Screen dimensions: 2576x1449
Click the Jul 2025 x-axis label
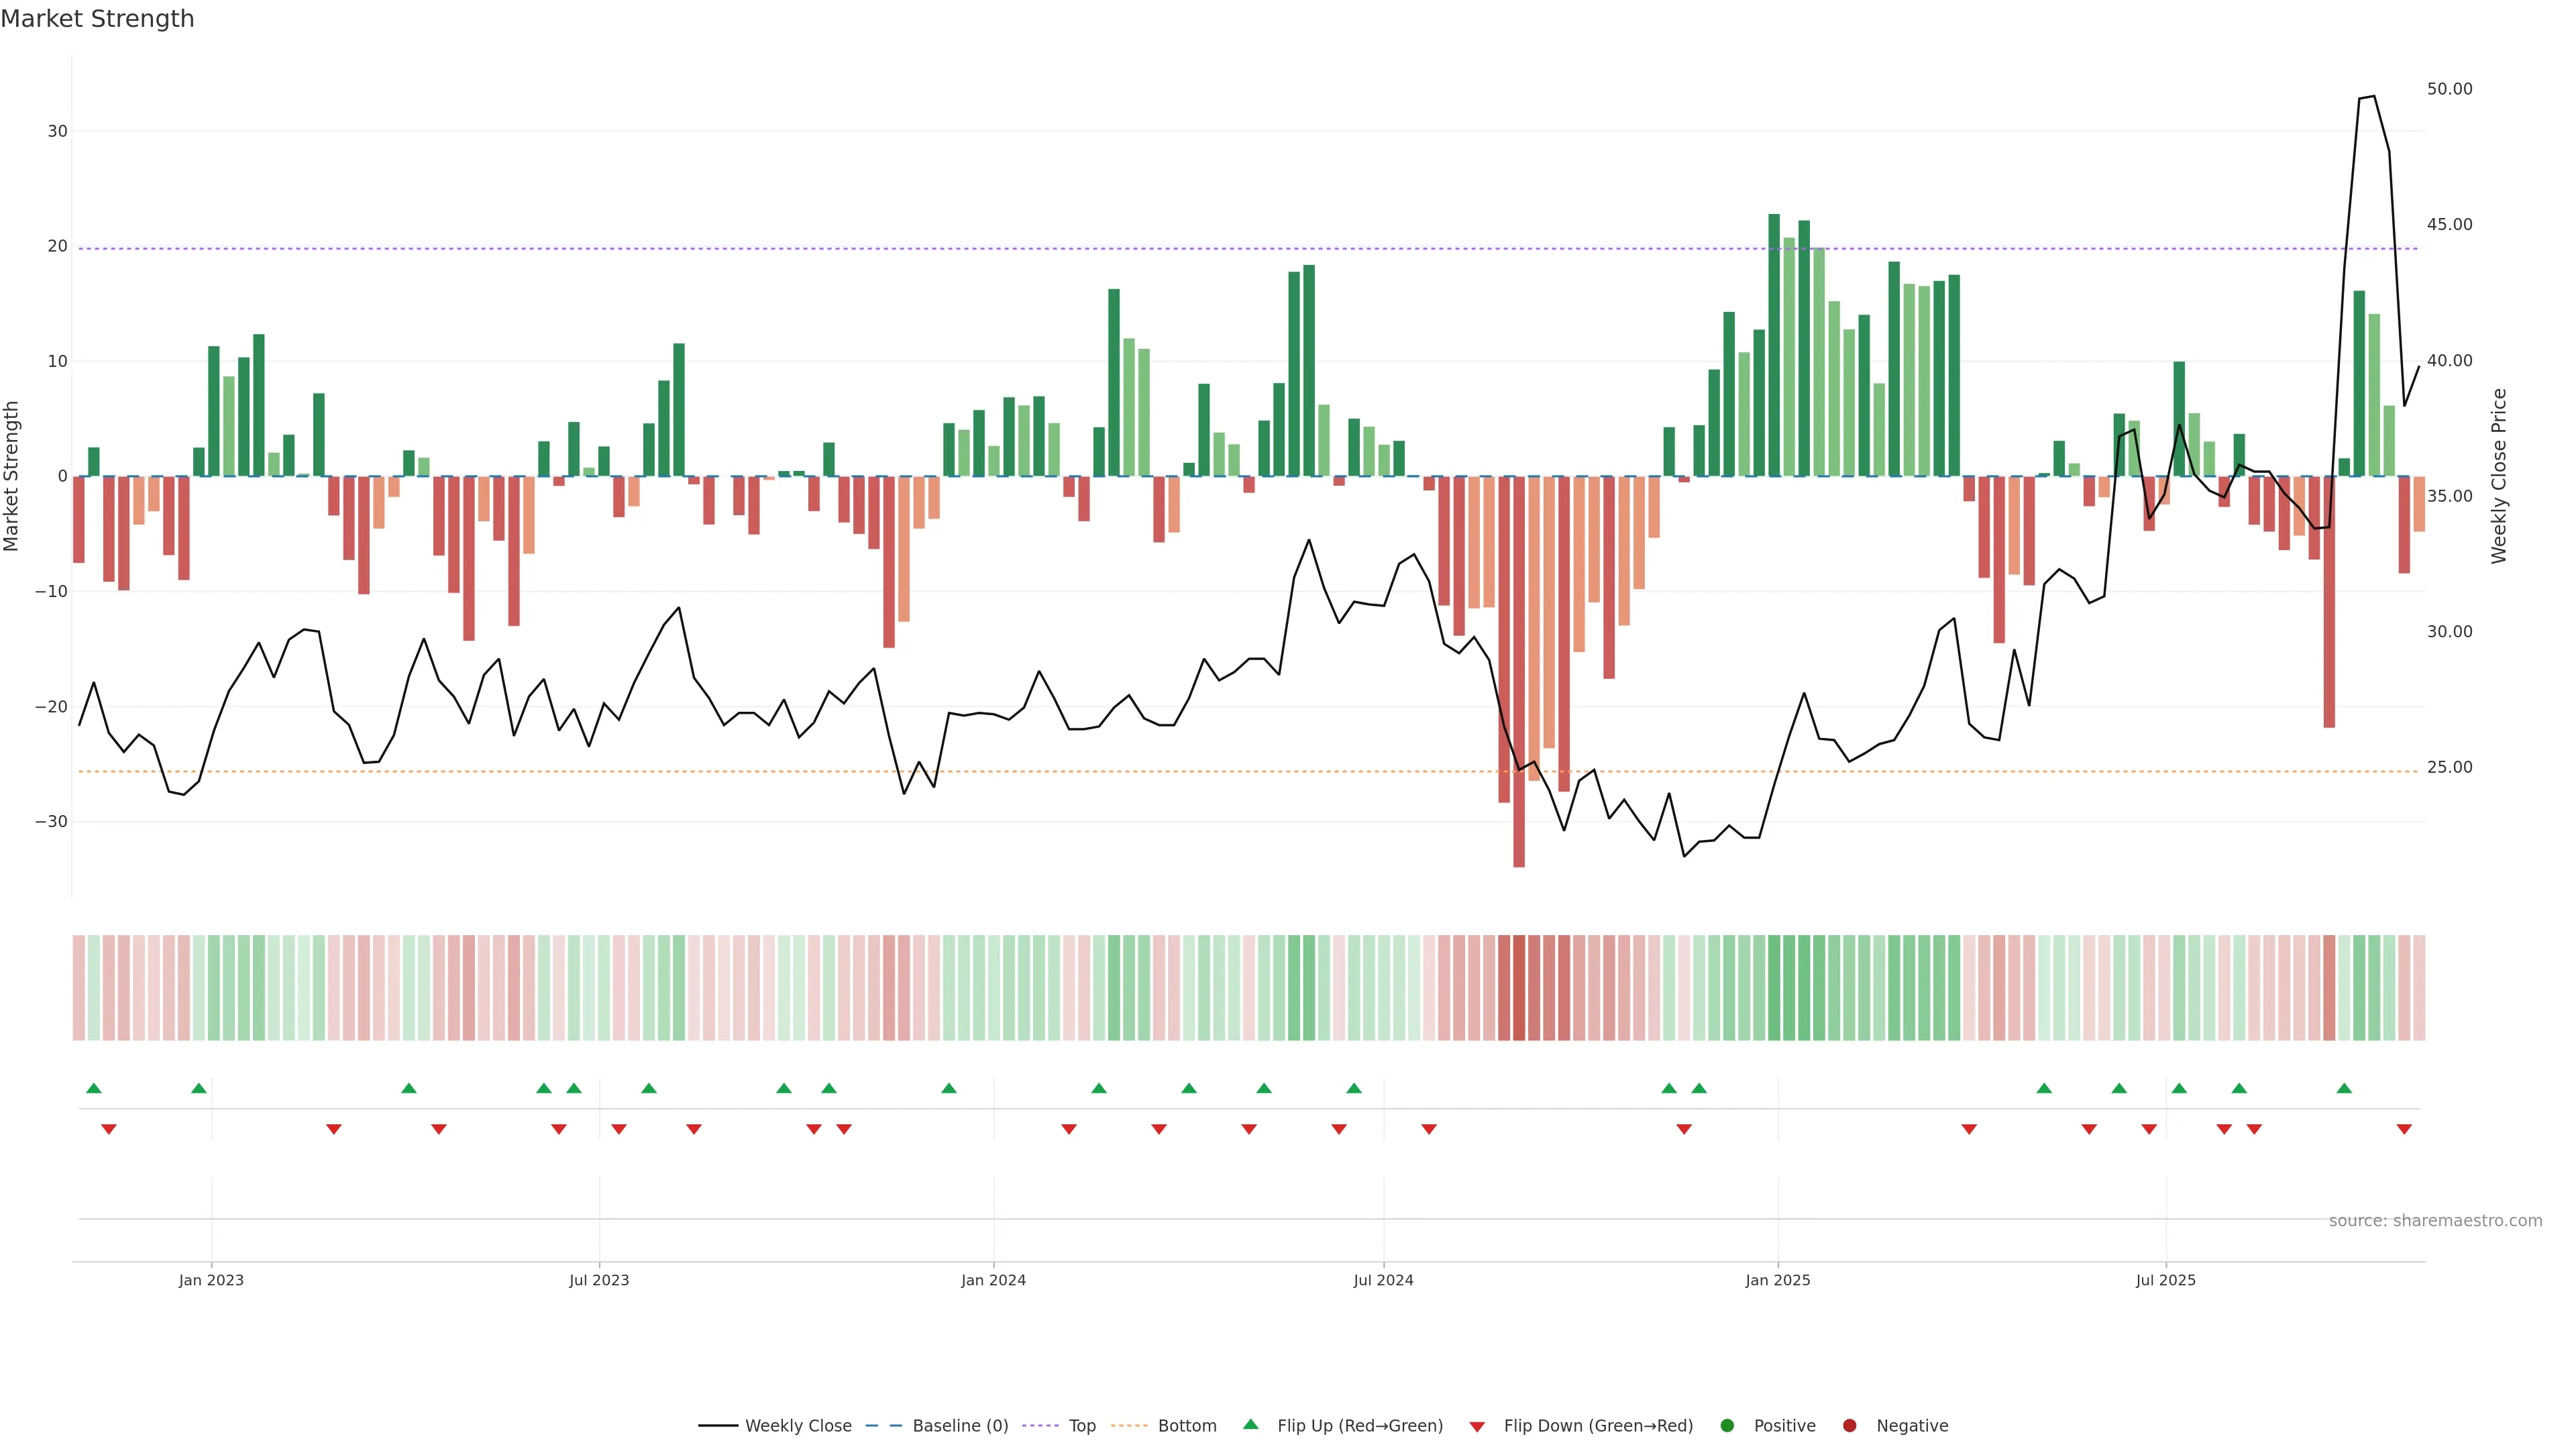pyautogui.click(x=2165, y=1280)
